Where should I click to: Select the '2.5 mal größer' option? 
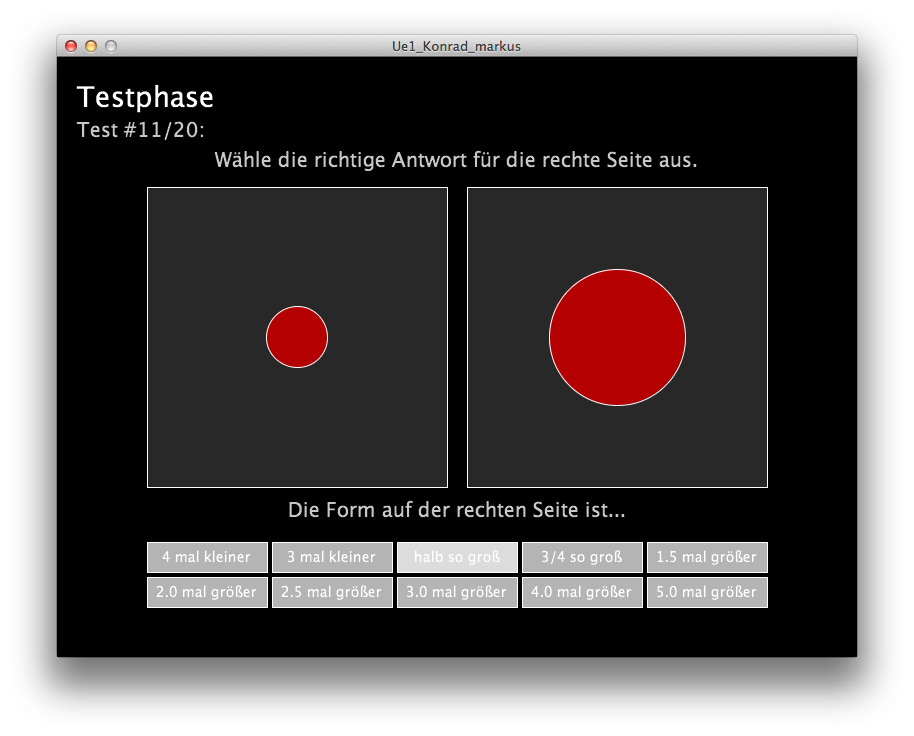(x=332, y=592)
